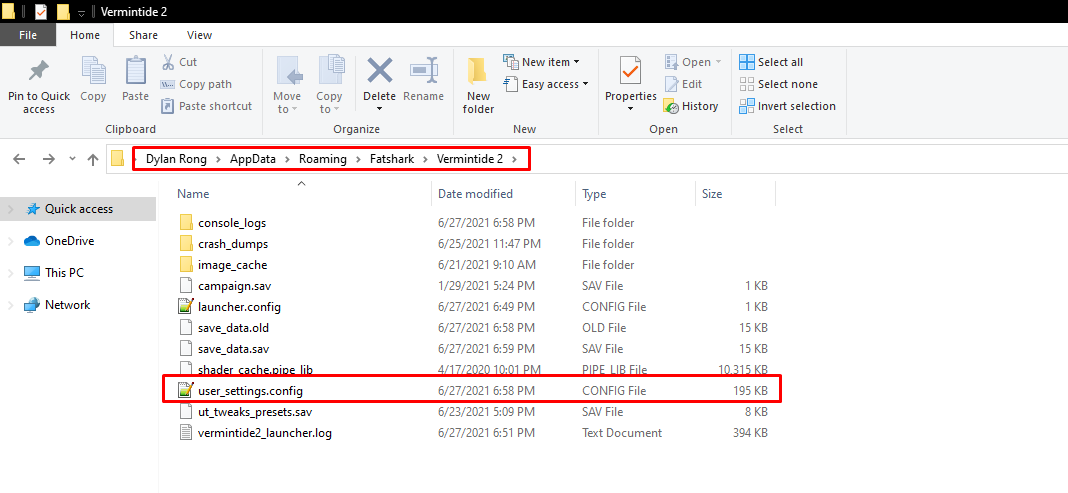Click the Up directory arrow
This screenshot has width=1068, height=493.
[x=93, y=159]
